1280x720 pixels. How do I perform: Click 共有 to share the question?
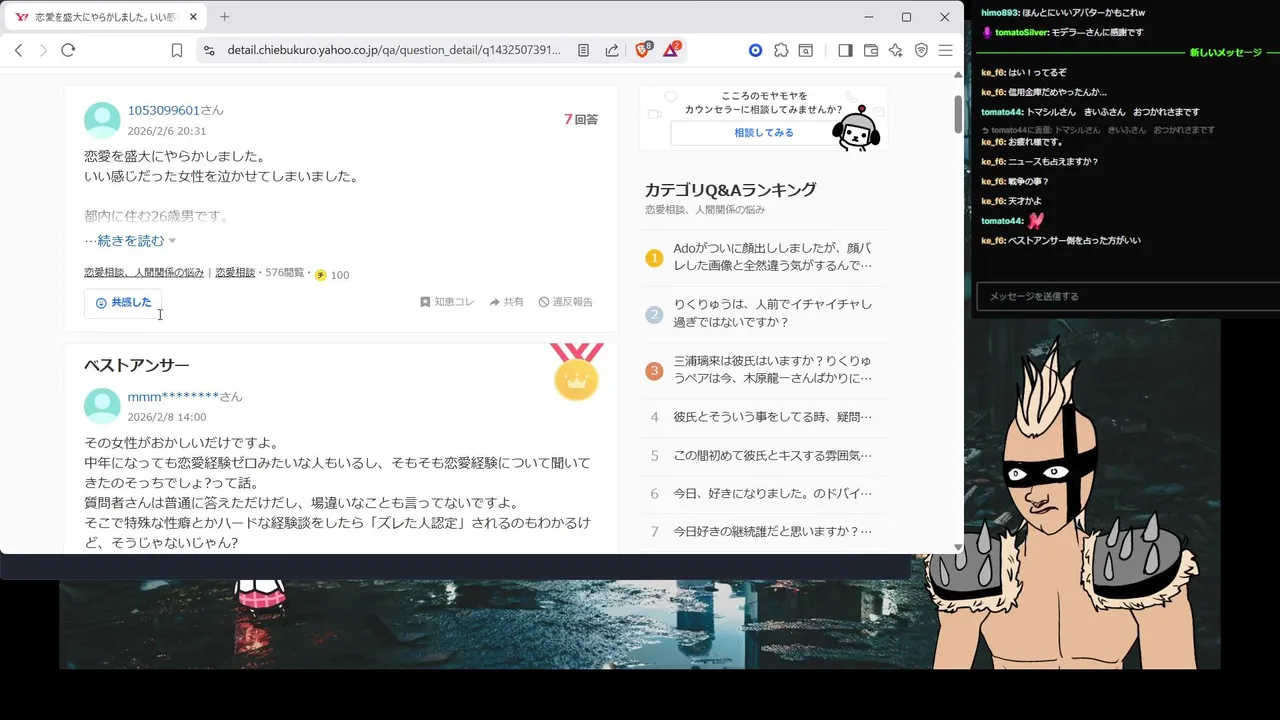(506, 302)
